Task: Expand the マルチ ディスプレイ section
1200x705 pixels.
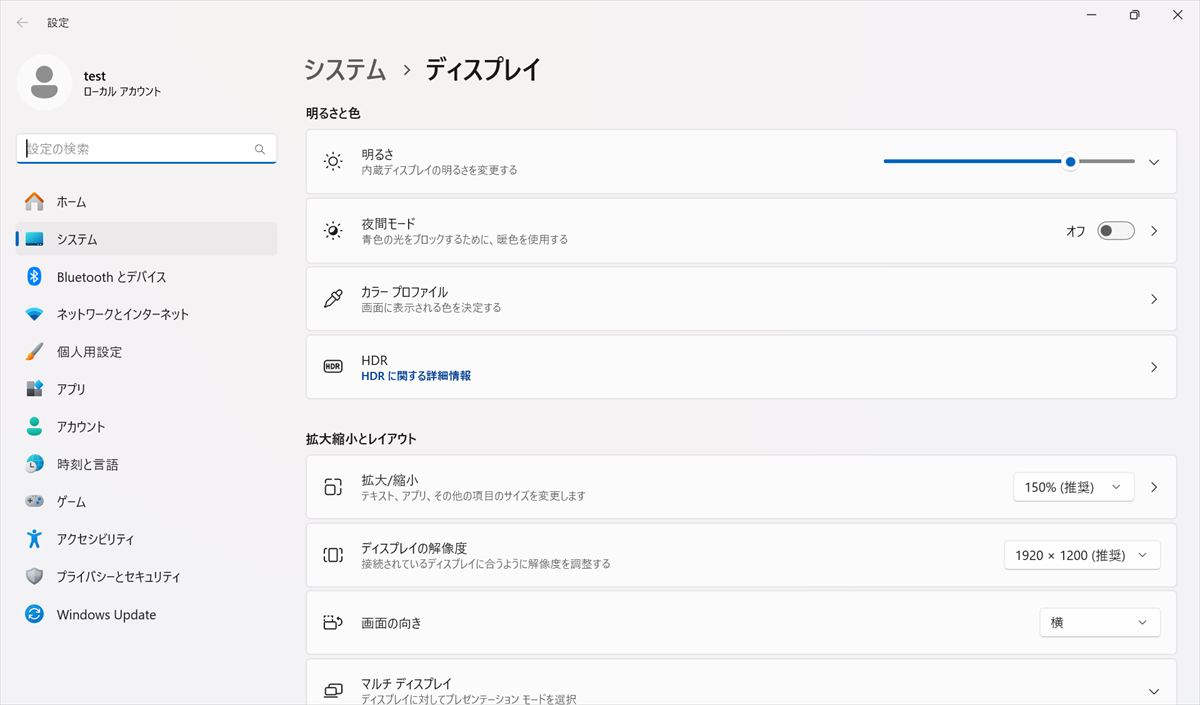Action: pyautogui.click(x=1154, y=691)
